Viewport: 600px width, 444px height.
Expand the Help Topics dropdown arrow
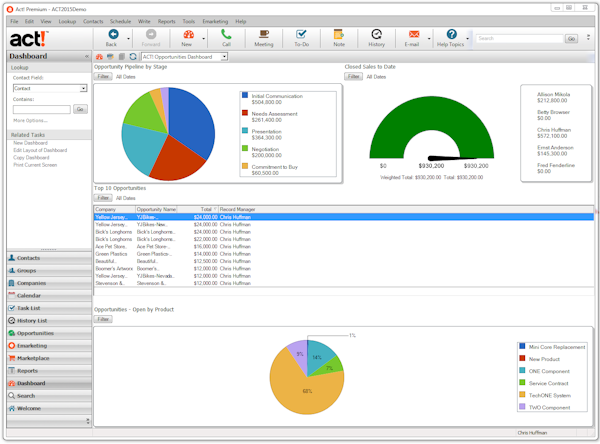(x=467, y=37)
